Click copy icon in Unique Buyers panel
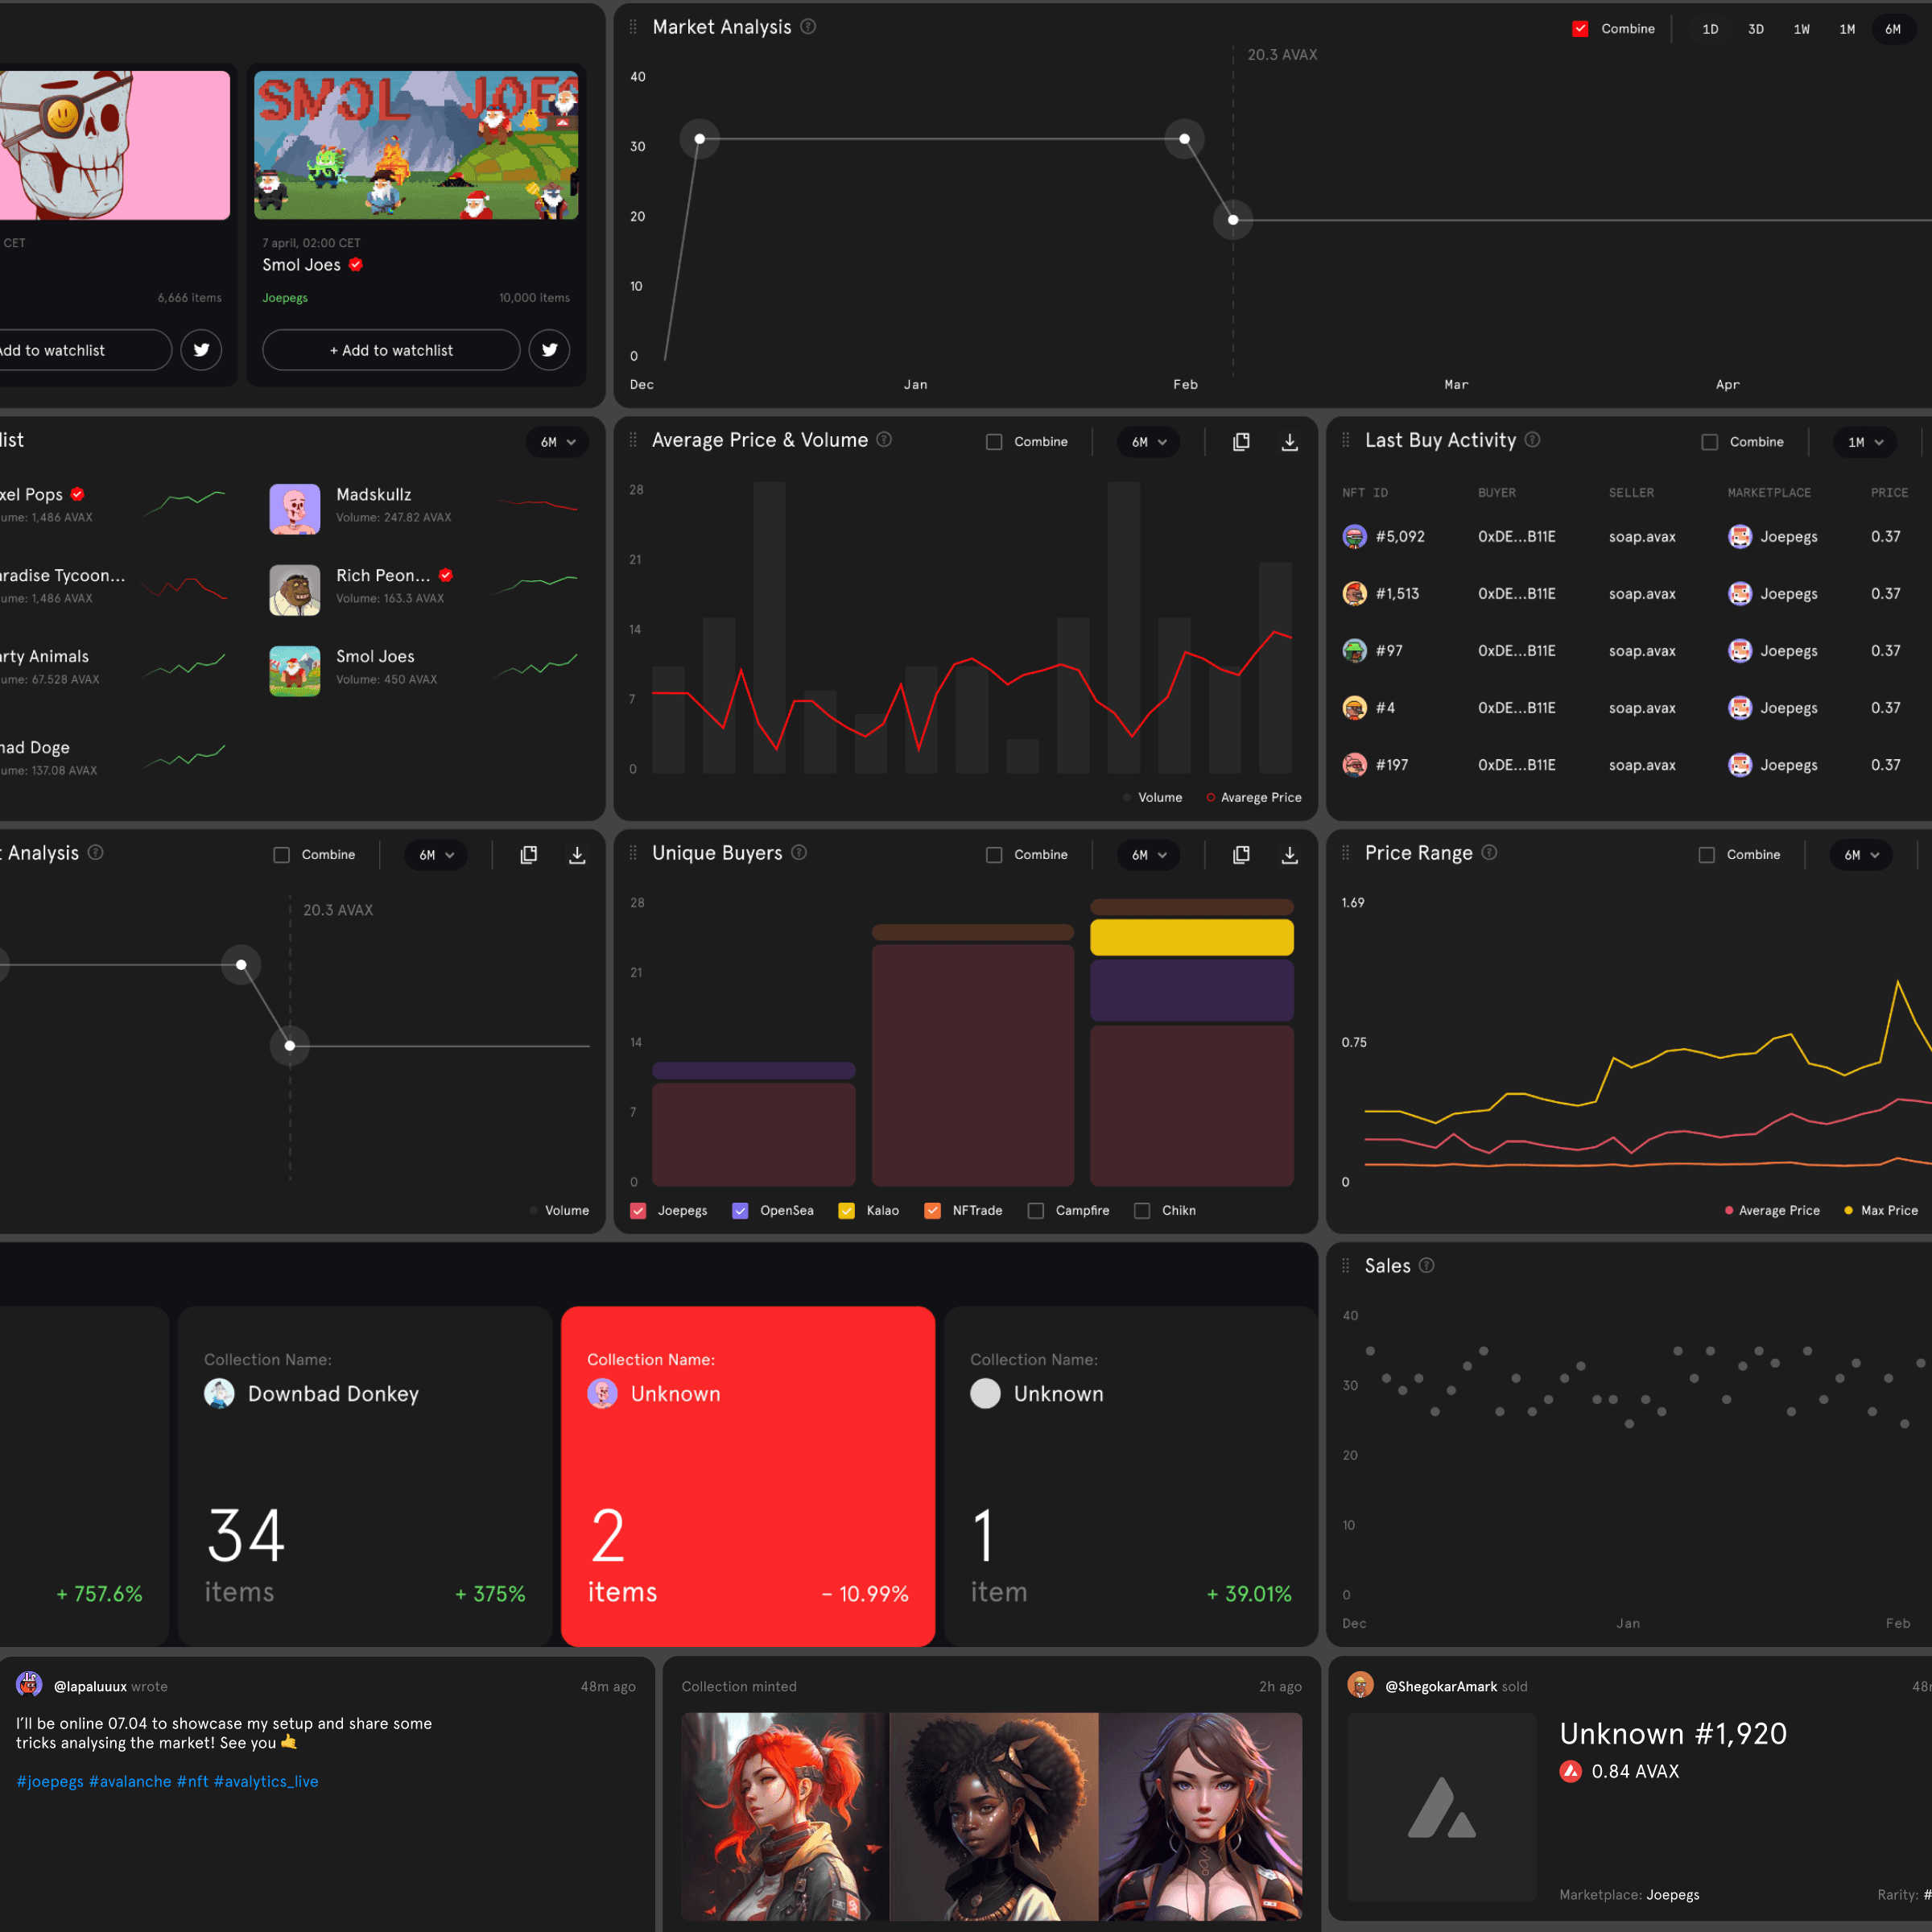 (x=1241, y=855)
